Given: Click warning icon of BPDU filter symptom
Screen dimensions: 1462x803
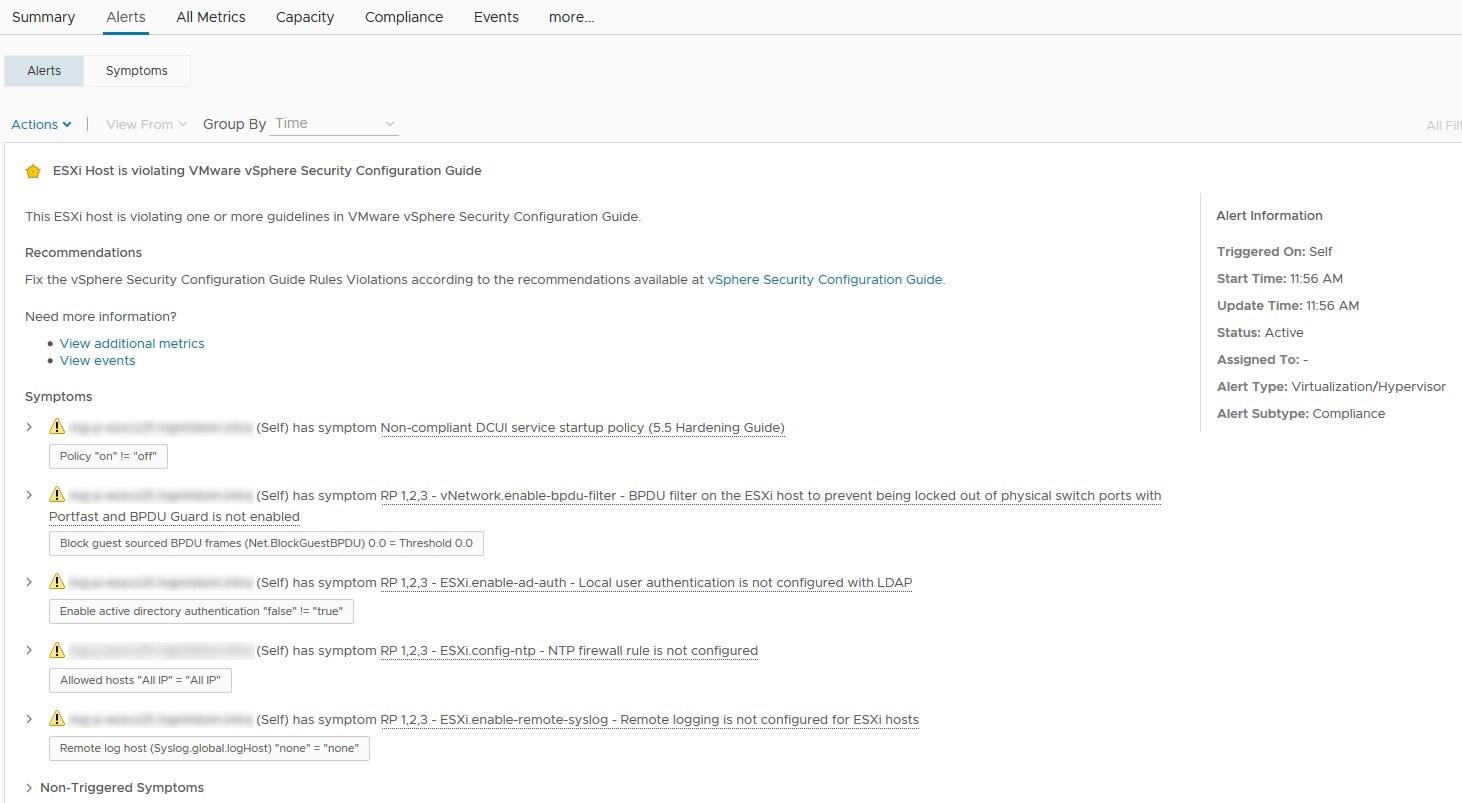Looking at the screenshot, I should click(x=57, y=495).
